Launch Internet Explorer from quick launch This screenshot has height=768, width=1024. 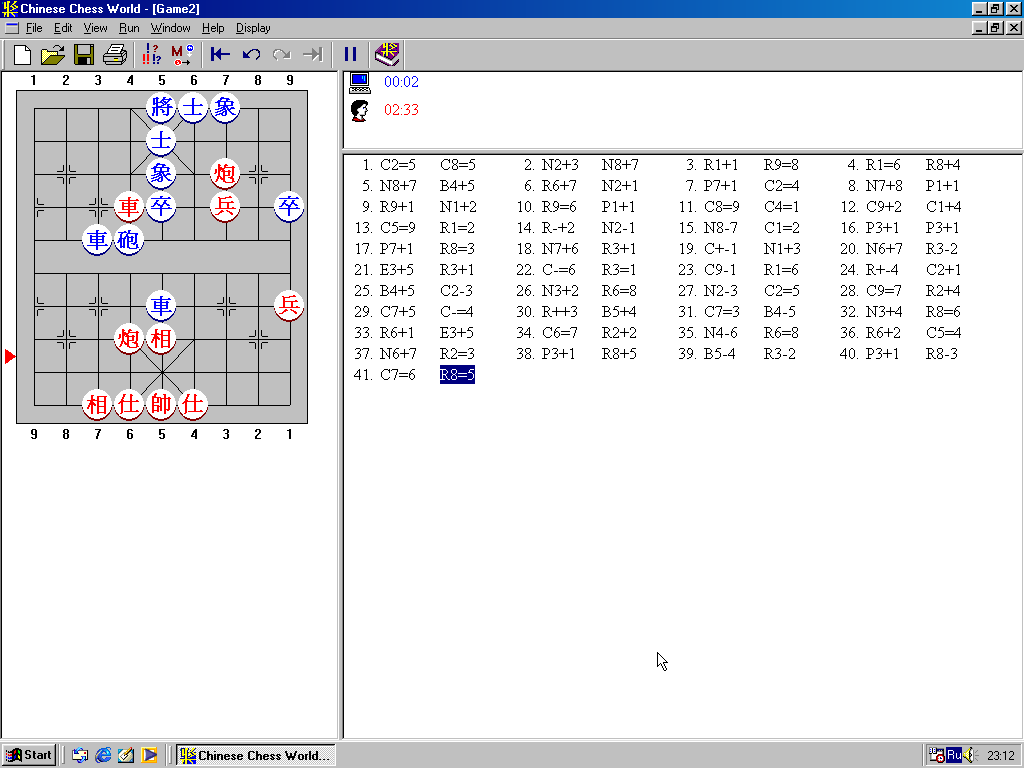tap(103, 755)
